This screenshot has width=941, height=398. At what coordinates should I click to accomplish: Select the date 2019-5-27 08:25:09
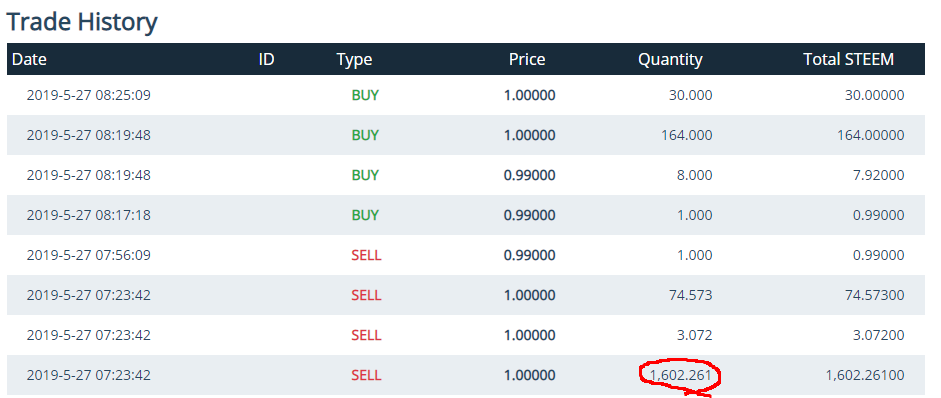coord(89,95)
